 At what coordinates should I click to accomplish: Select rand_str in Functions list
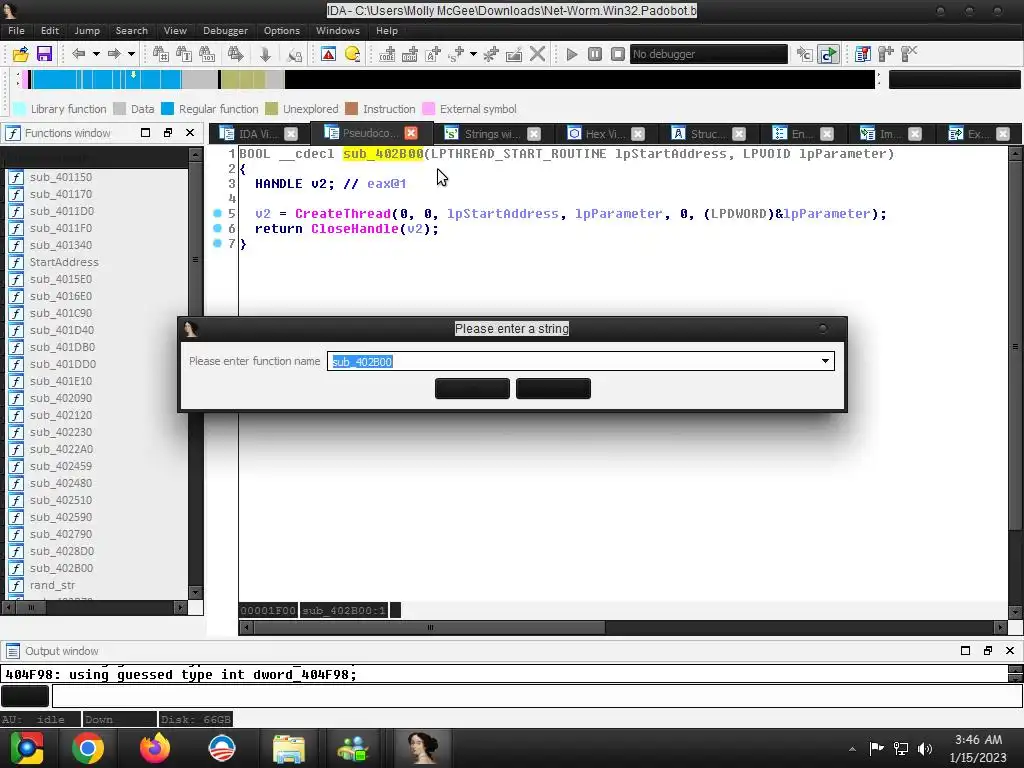click(52, 585)
